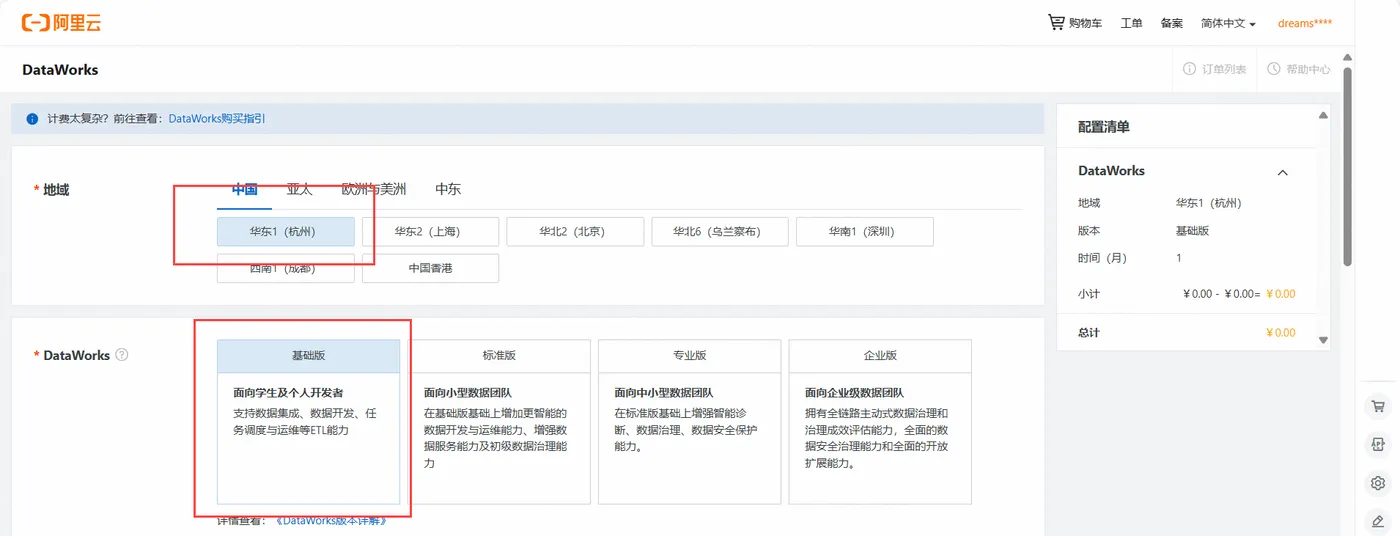Open the help center clock icon

click(1274, 69)
